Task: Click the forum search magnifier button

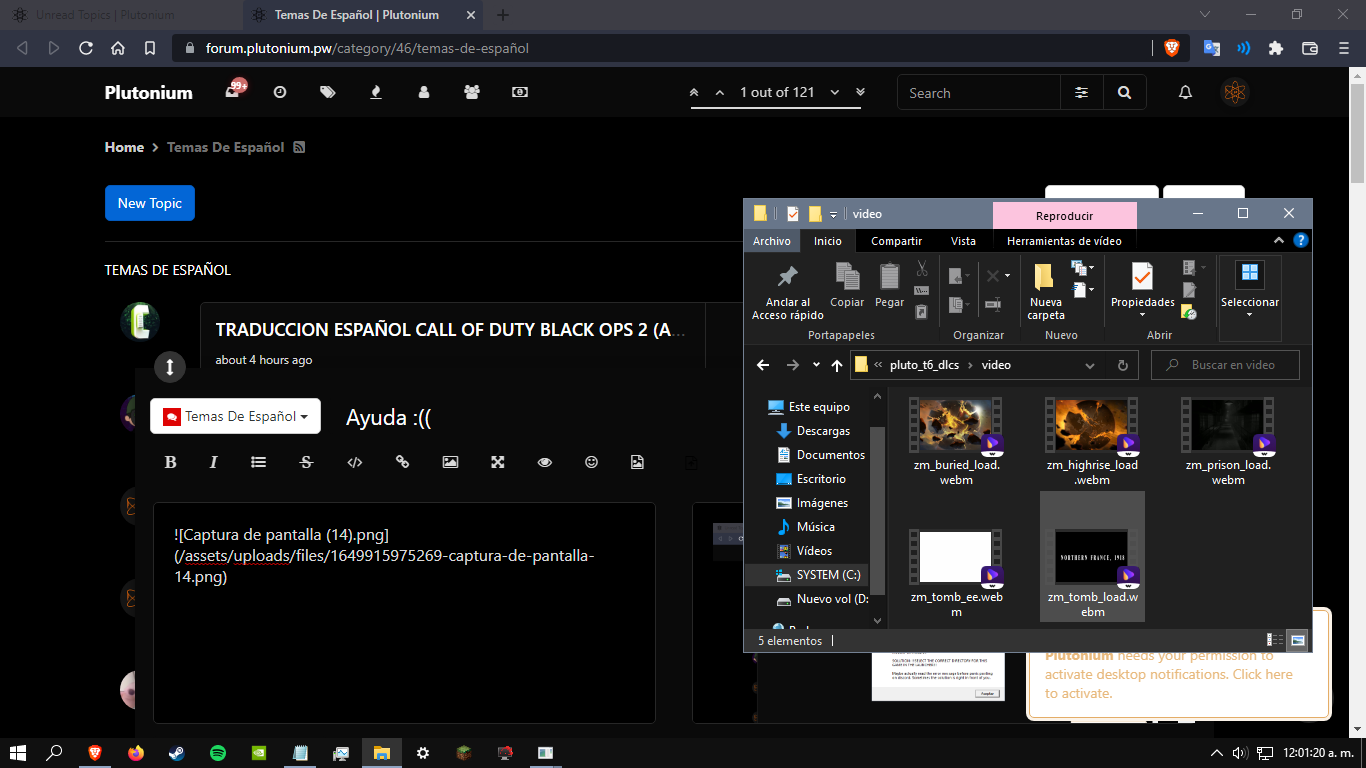Action: 1125,92
